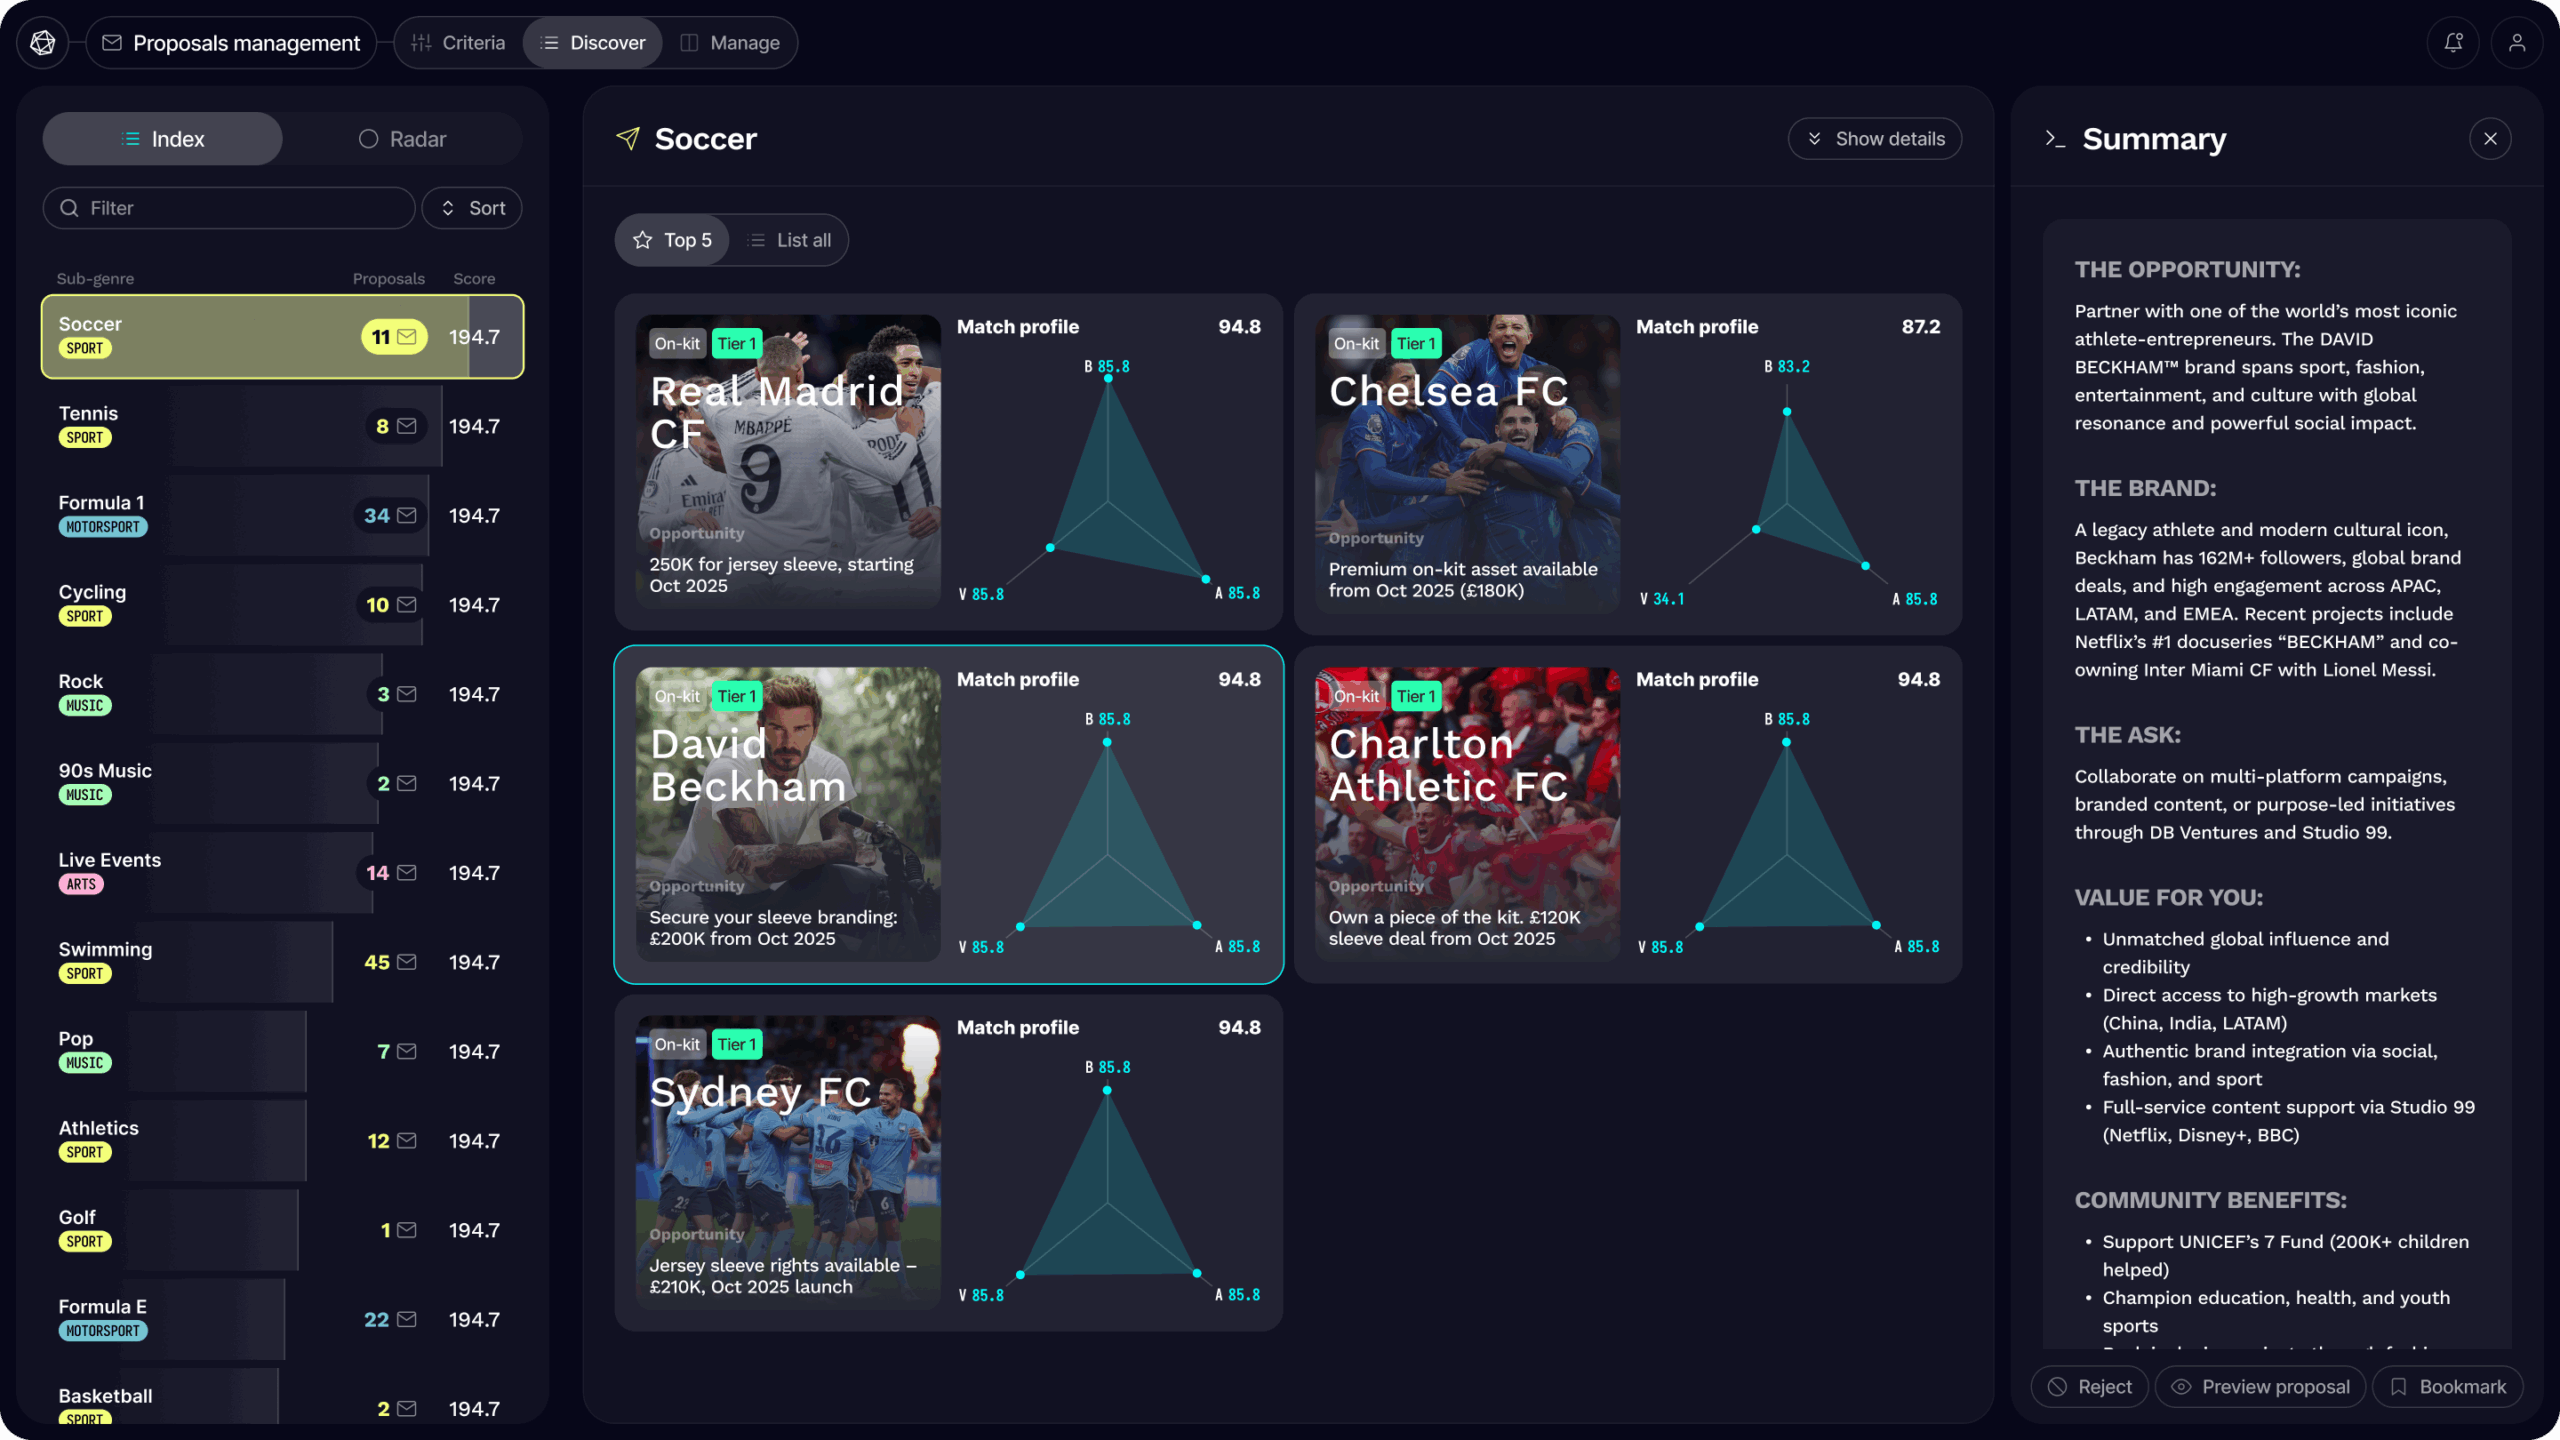Click the MUSIC tag under Rock

click(85, 705)
